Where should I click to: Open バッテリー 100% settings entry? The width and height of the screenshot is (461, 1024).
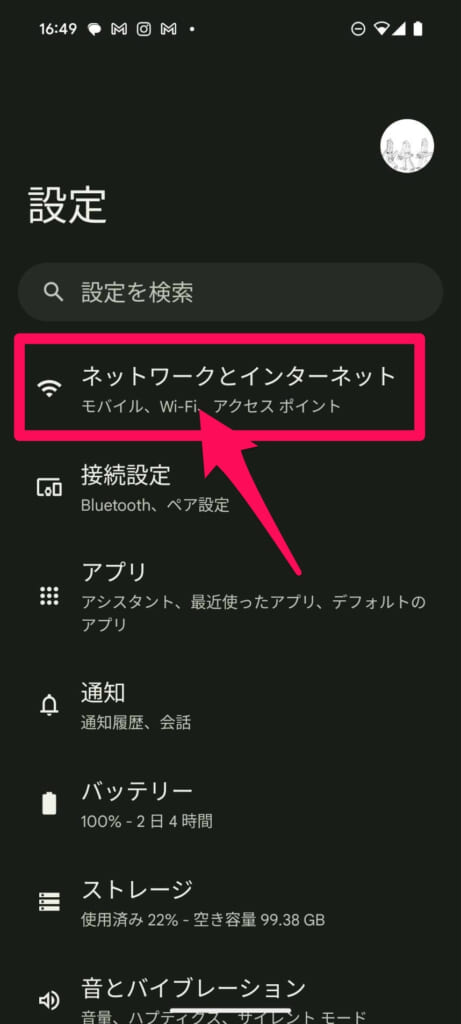coord(230,803)
